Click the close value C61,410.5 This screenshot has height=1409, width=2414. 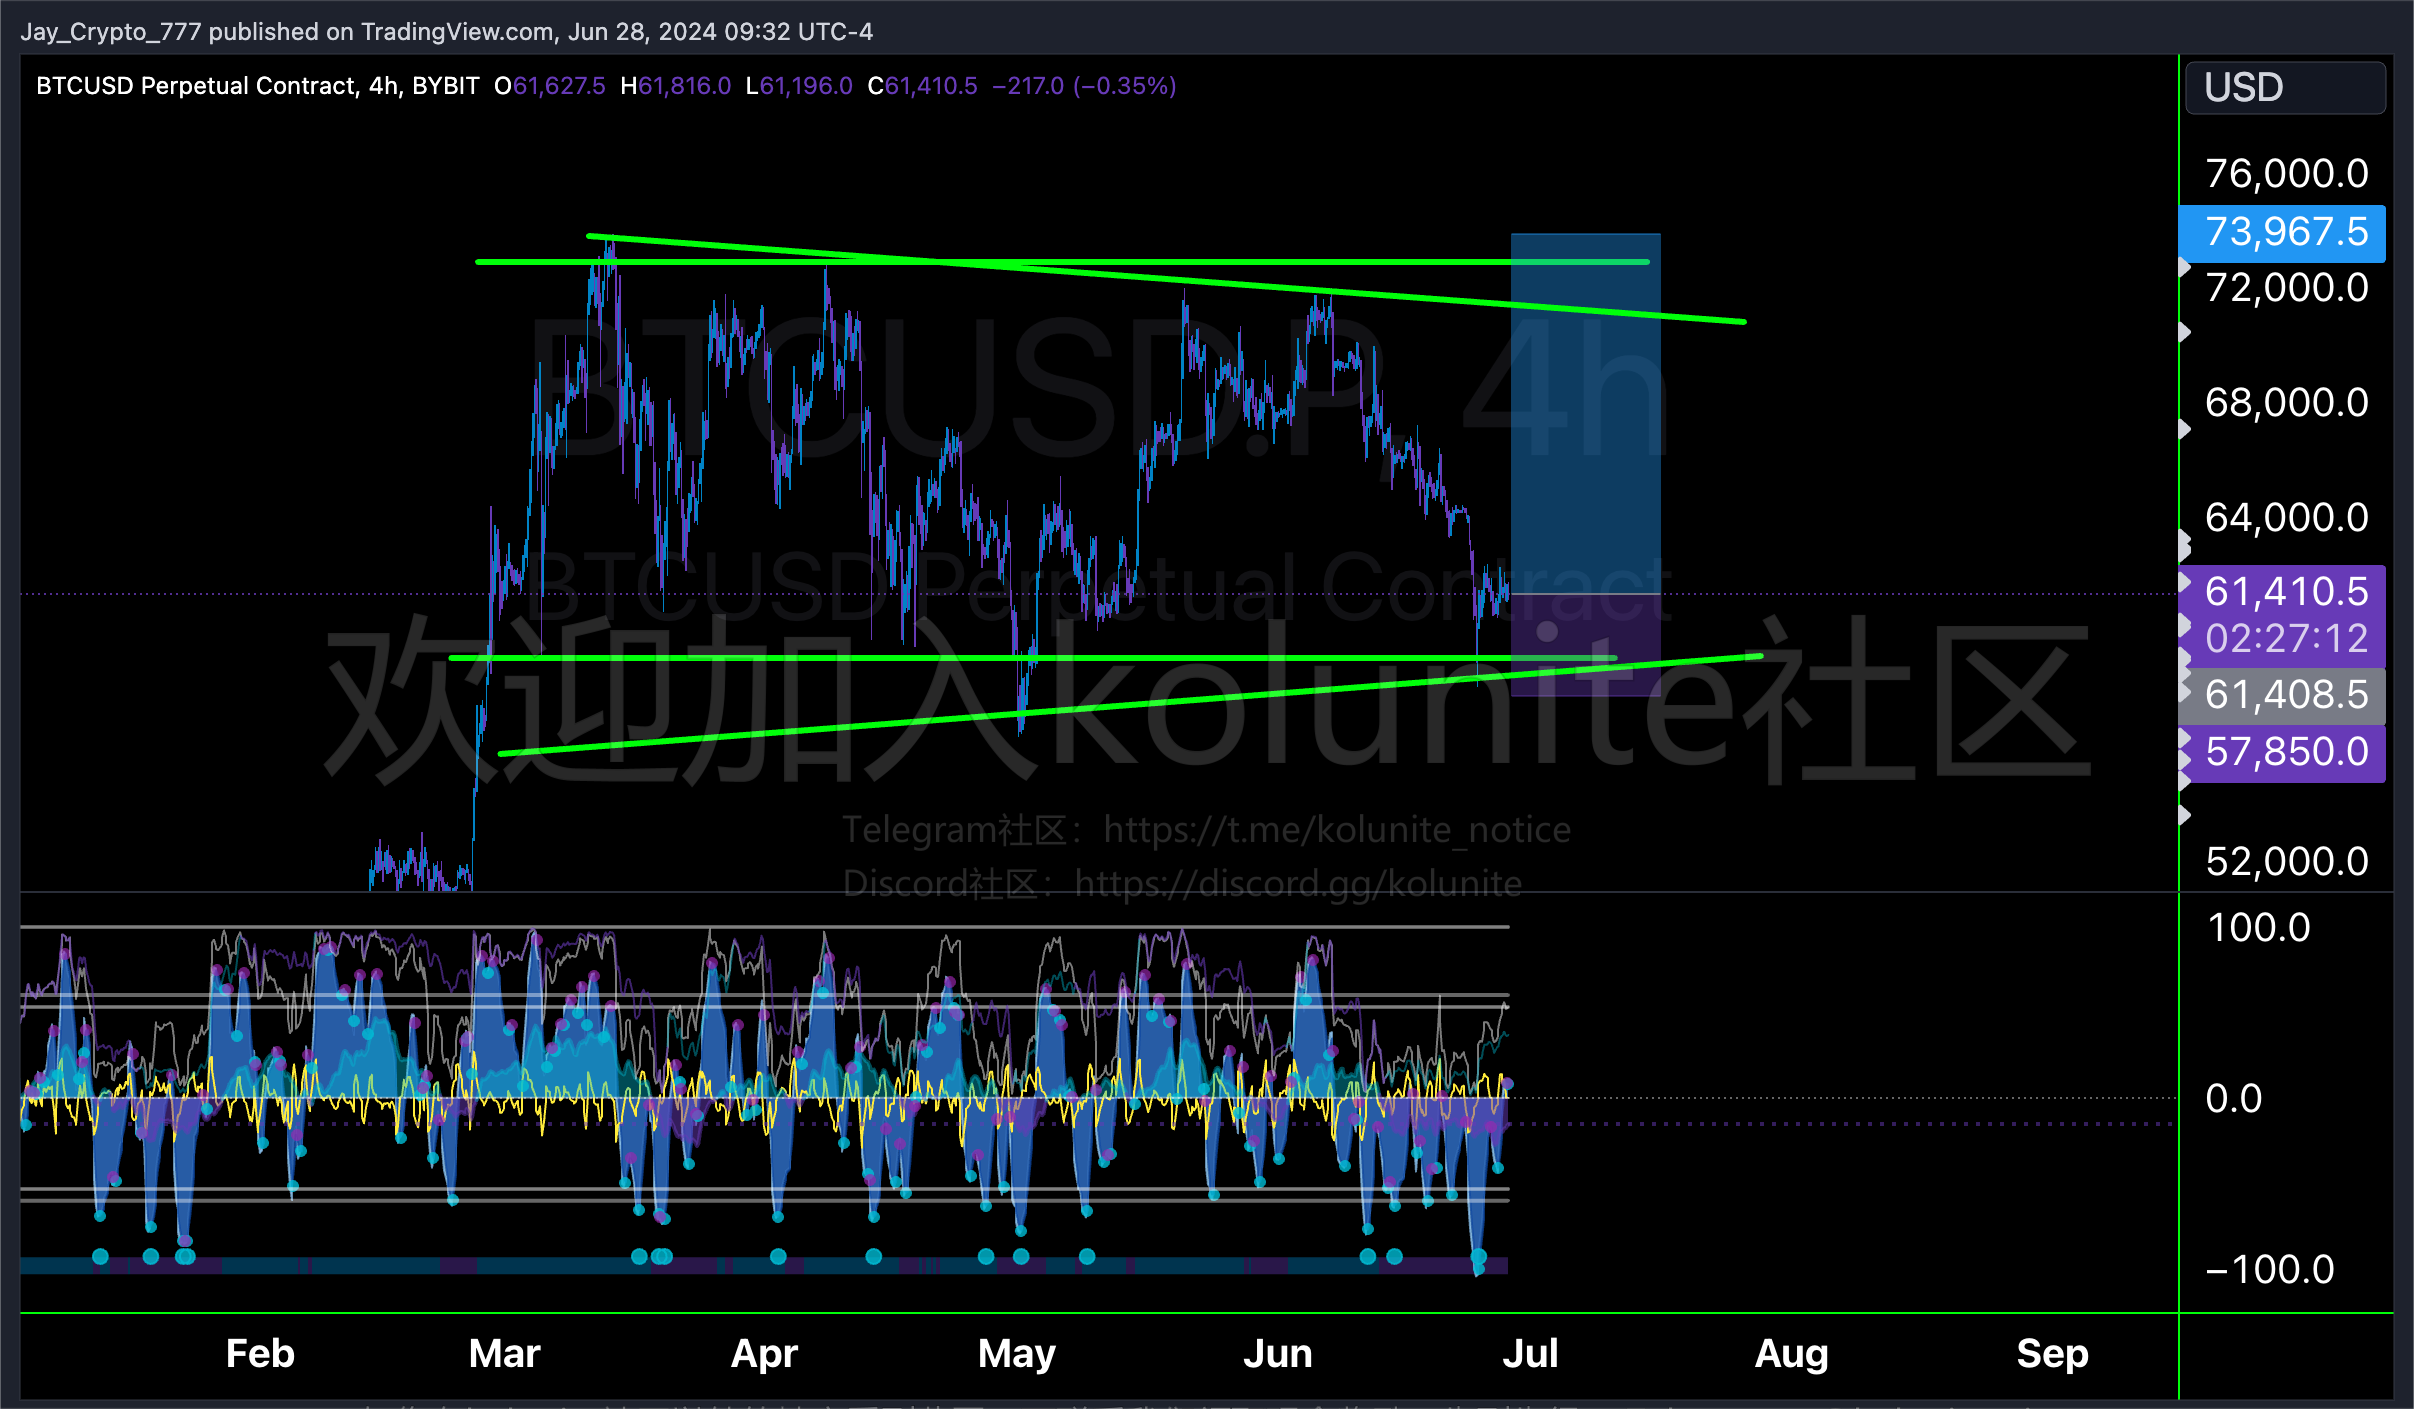[x=922, y=86]
